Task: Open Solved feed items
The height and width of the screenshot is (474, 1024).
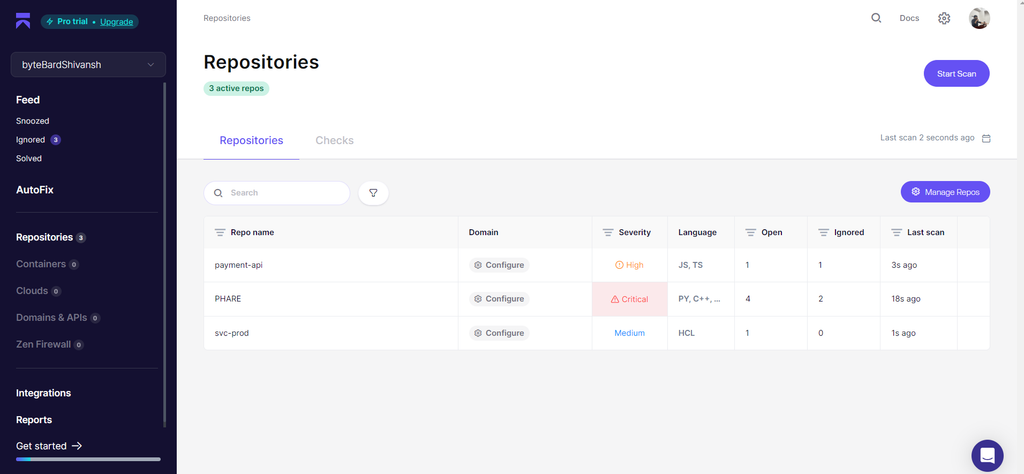Action: [29, 159]
